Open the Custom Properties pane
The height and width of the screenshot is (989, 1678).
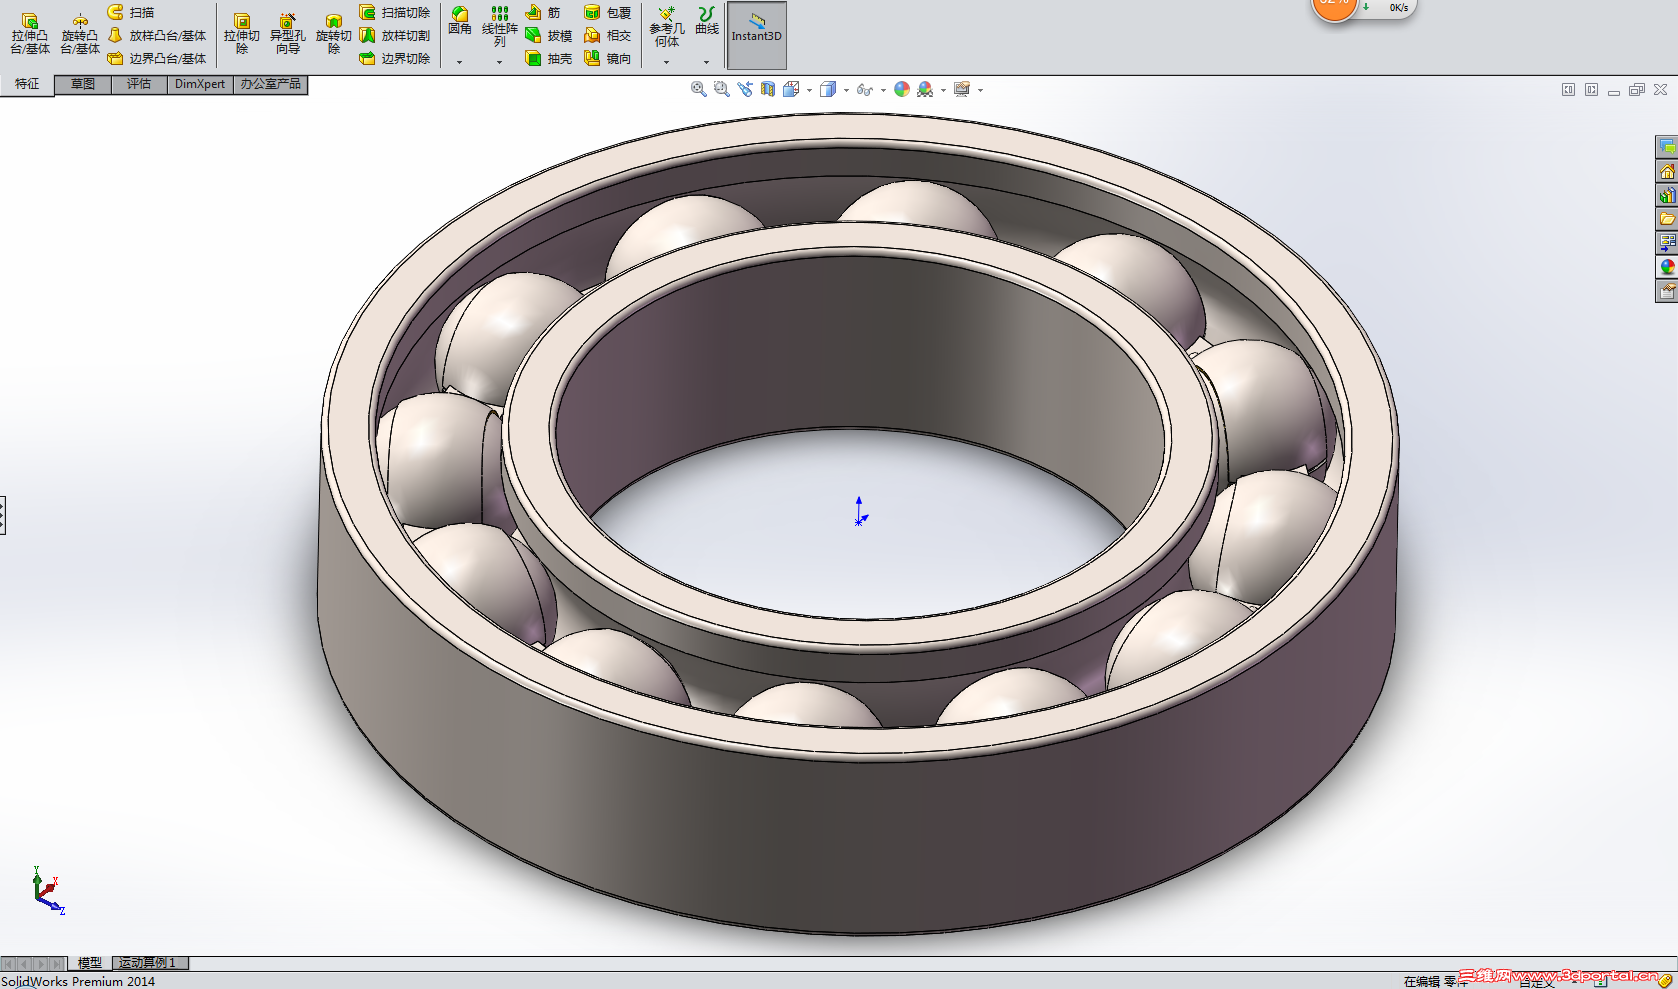(x=1667, y=291)
